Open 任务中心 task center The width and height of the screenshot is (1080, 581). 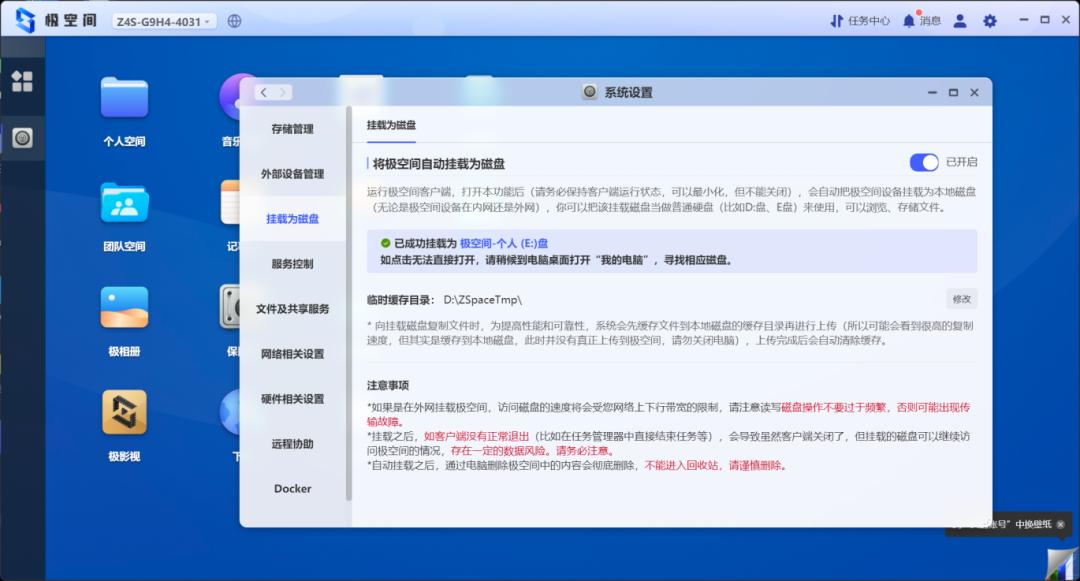[x=860, y=21]
